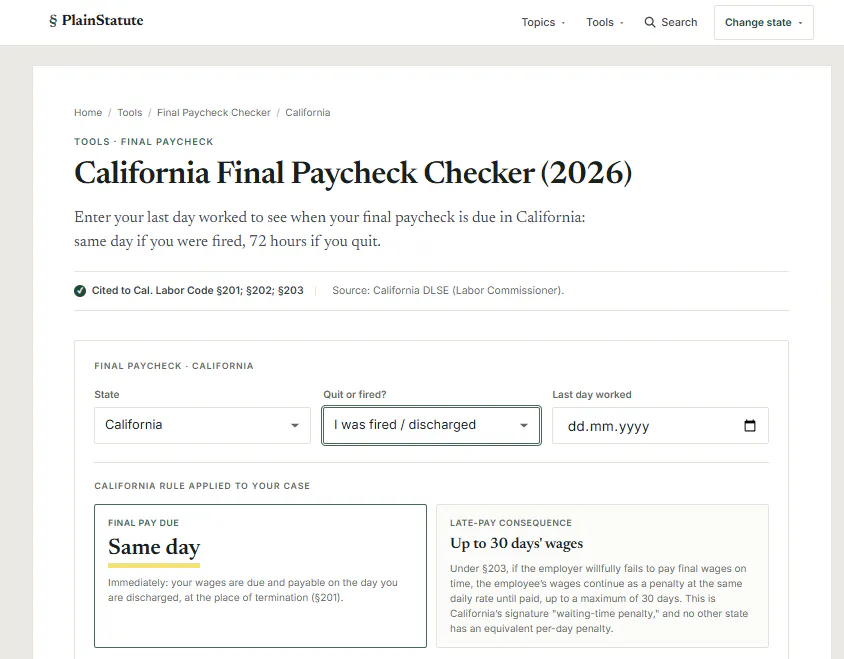Click the California breadcrumb item

point(308,113)
